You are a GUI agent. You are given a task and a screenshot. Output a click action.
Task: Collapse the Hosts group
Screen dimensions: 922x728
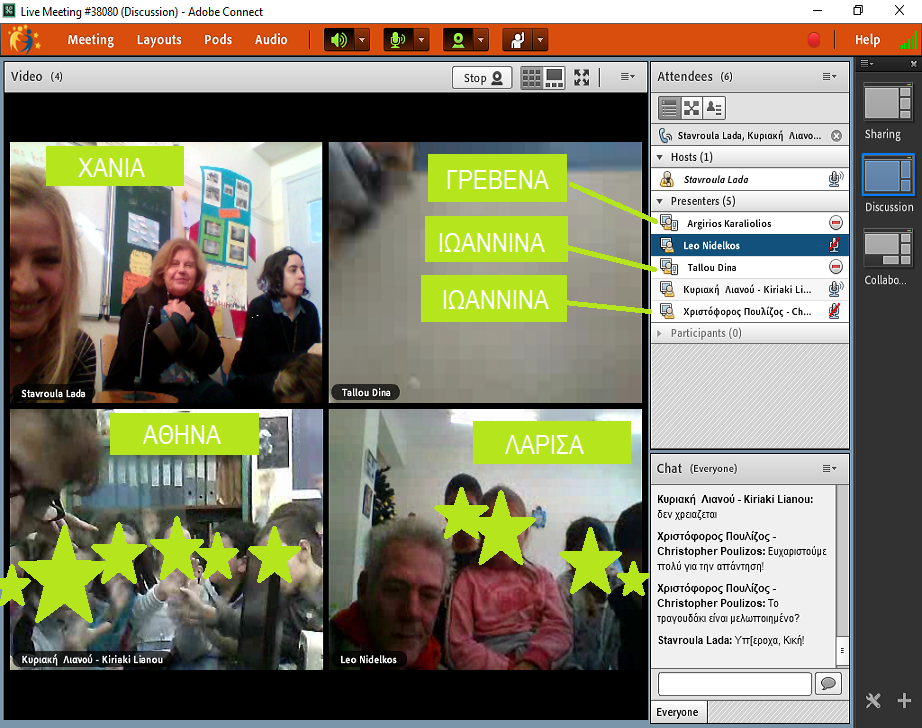[x=660, y=157]
